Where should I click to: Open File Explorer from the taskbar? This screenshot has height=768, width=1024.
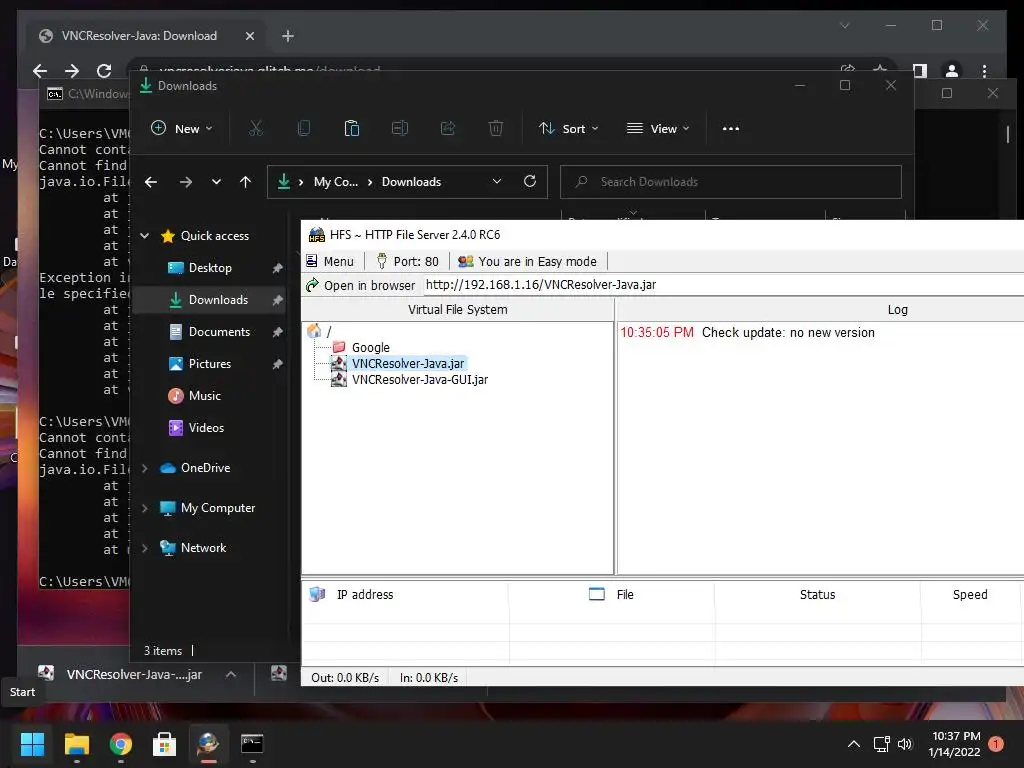76,744
